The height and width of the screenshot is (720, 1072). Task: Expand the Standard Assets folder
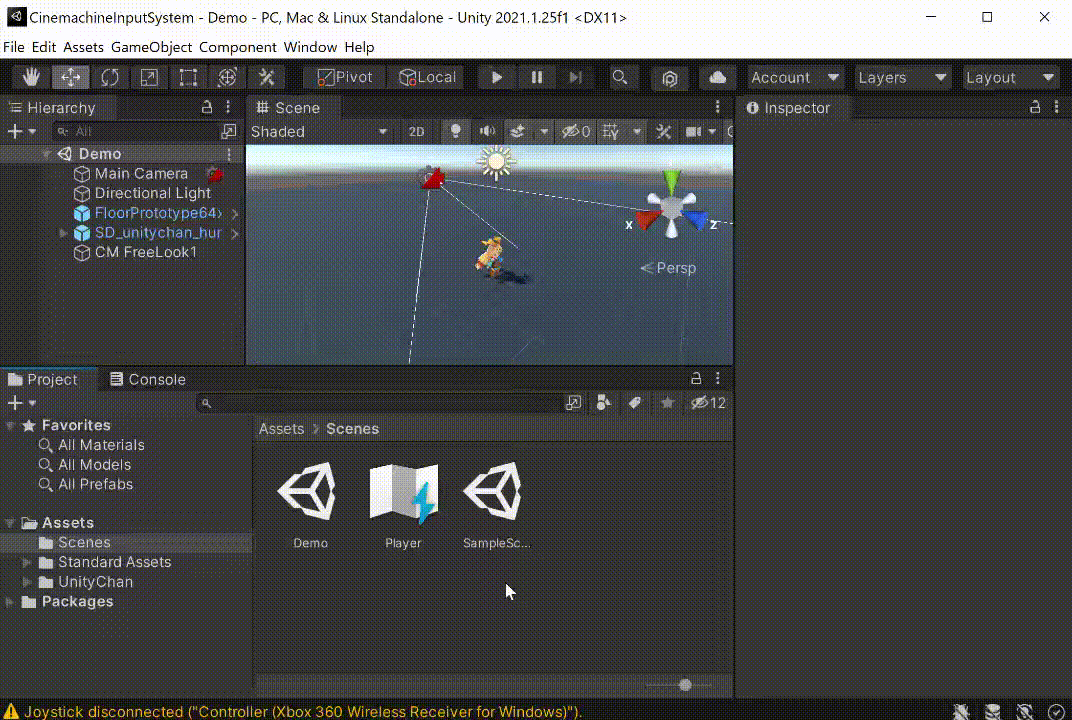pyautogui.click(x=27, y=562)
